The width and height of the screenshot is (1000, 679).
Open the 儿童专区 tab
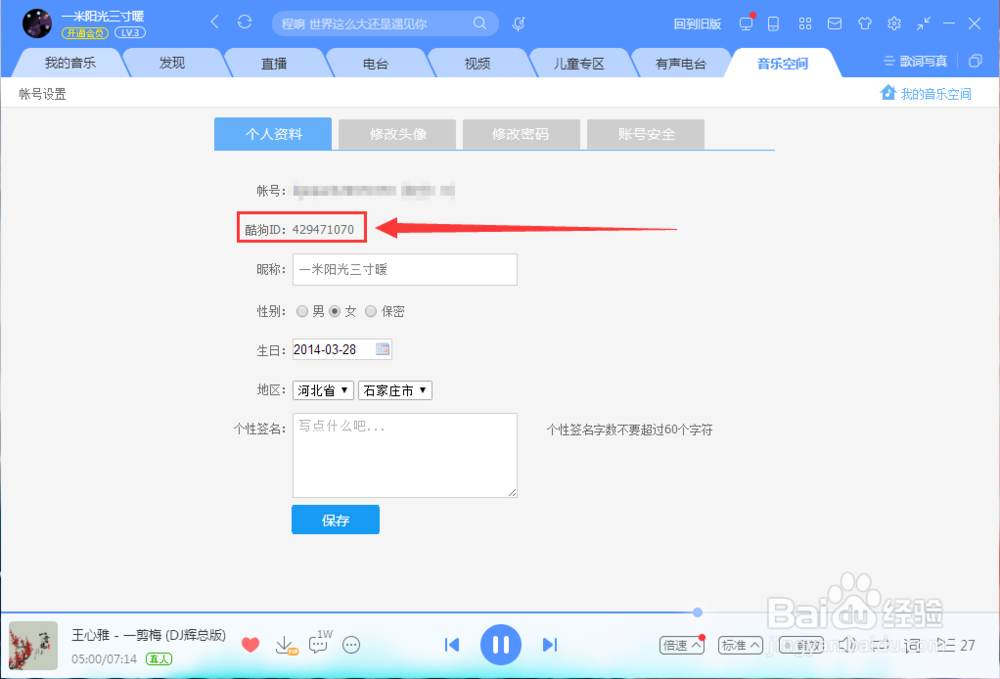579,62
